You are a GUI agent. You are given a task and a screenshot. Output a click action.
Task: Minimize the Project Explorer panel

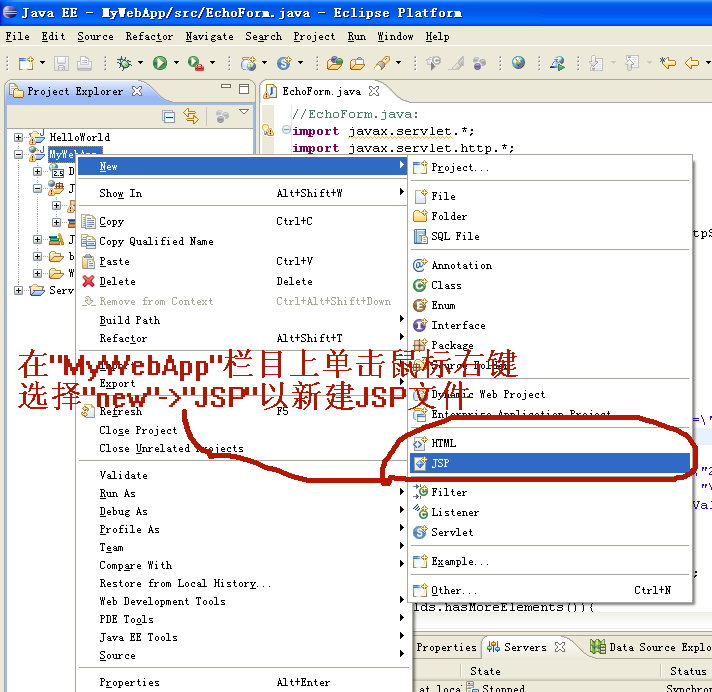click(226, 86)
